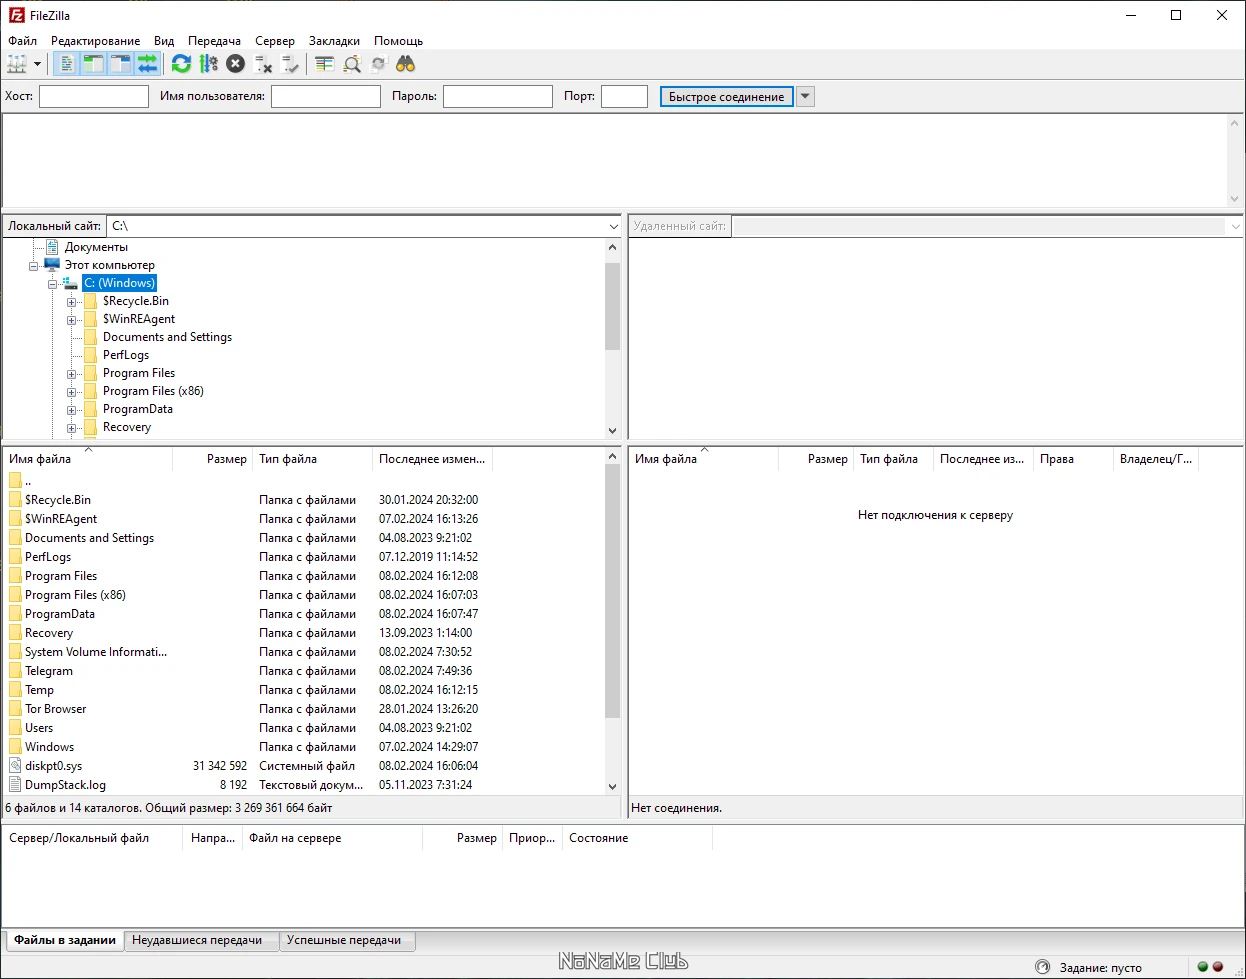Click the binoculars file search icon
The width and height of the screenshot is (1246, 979).
pos(405,64)
